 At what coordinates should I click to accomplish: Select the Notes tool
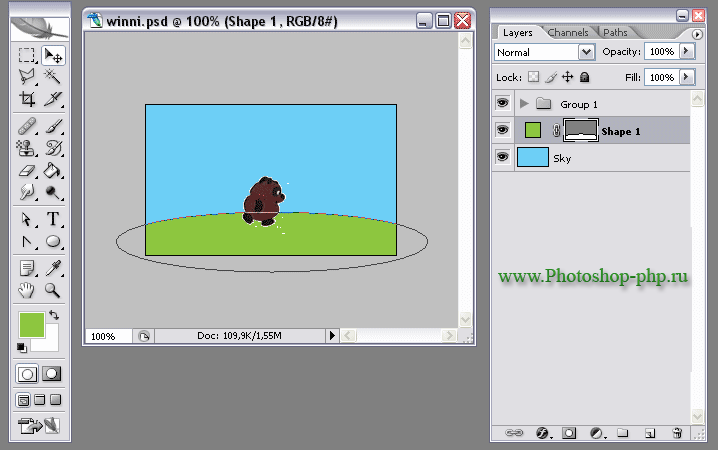click(27, 268)
